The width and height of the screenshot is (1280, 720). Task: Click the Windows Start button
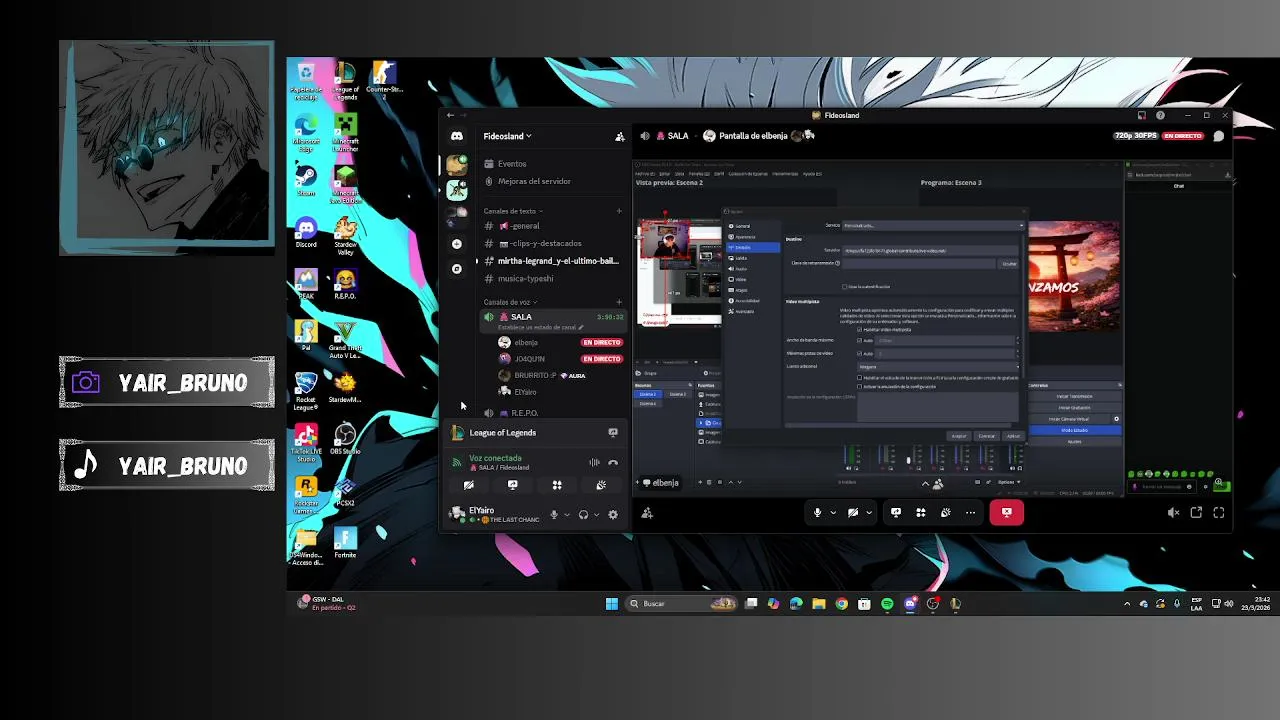pyautogui.click(x=612, y=604)
